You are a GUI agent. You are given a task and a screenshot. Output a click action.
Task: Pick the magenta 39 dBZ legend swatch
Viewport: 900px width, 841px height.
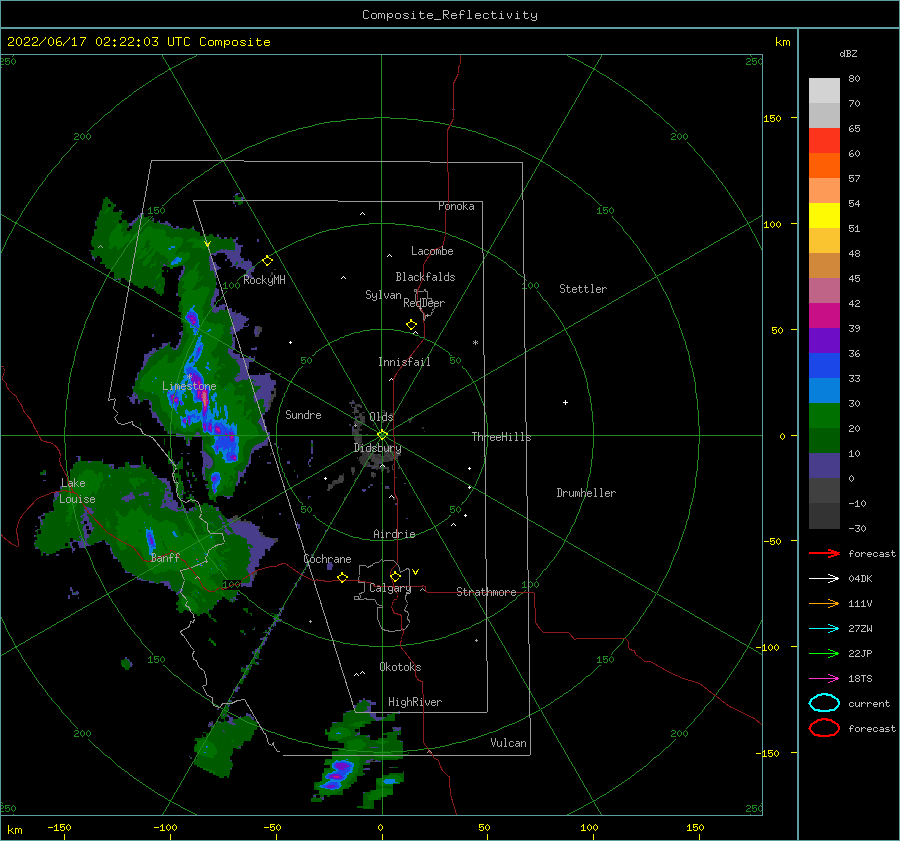click(x=824, y=315)
